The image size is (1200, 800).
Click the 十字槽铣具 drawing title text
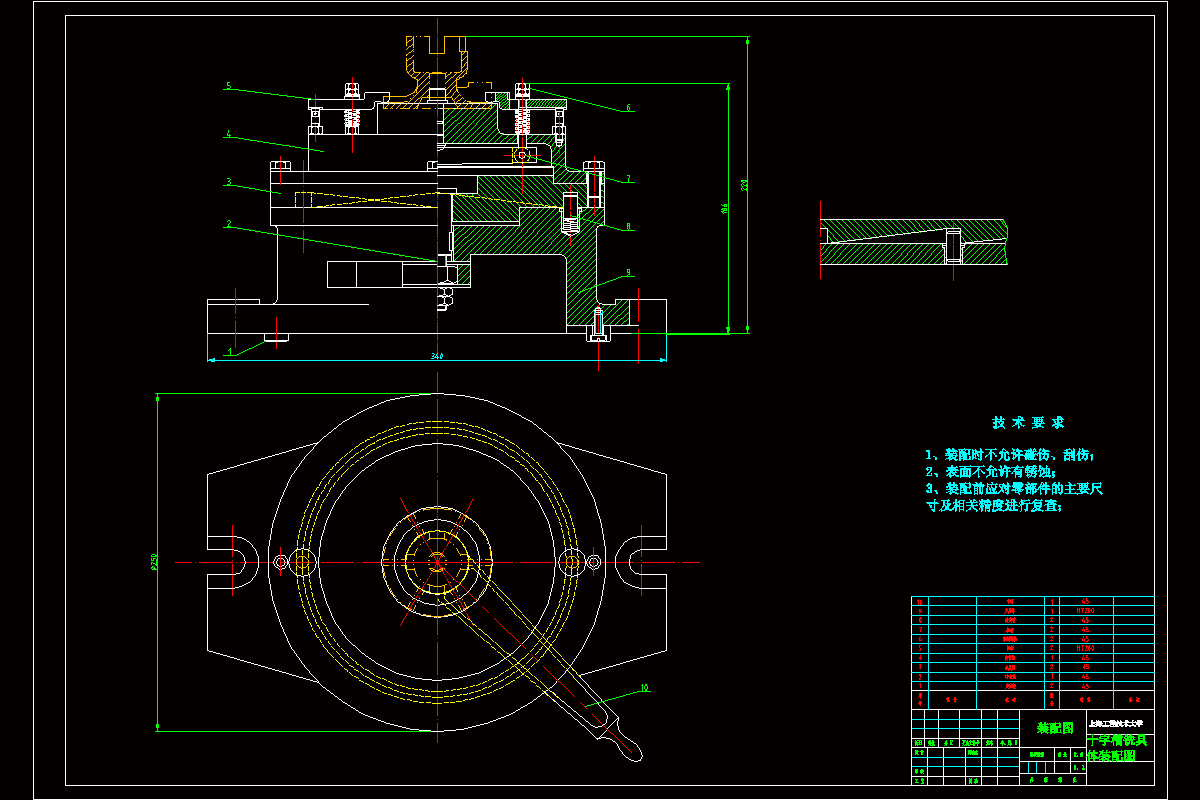[1117, 741]
